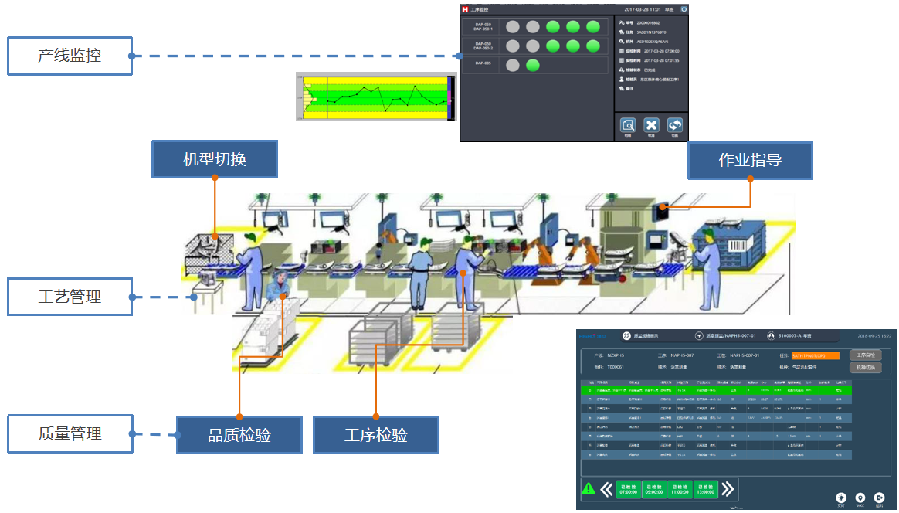Toggle the green status circle in third station row
899x513 pixels.
tap(533, 65)
